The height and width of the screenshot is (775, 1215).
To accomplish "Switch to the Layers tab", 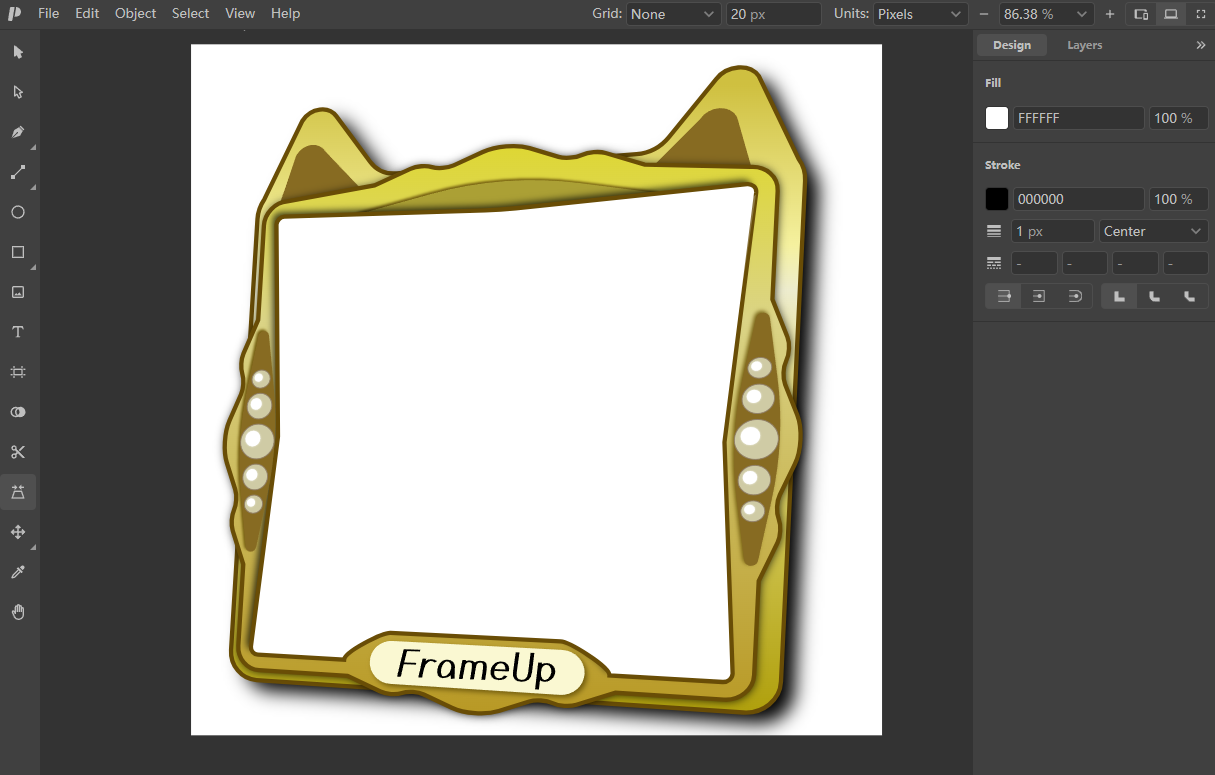I will point(1084,45).
